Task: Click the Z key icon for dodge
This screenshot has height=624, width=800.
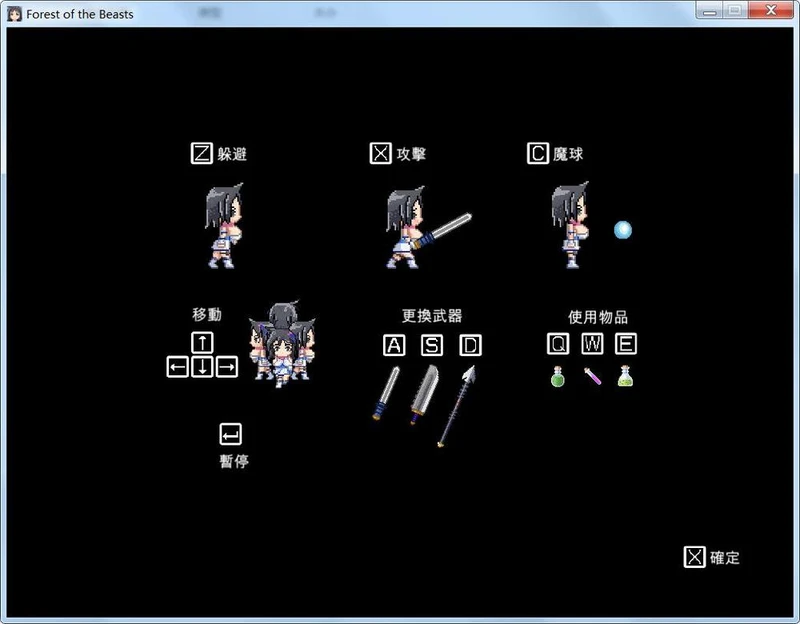Action: coord(201,153)
